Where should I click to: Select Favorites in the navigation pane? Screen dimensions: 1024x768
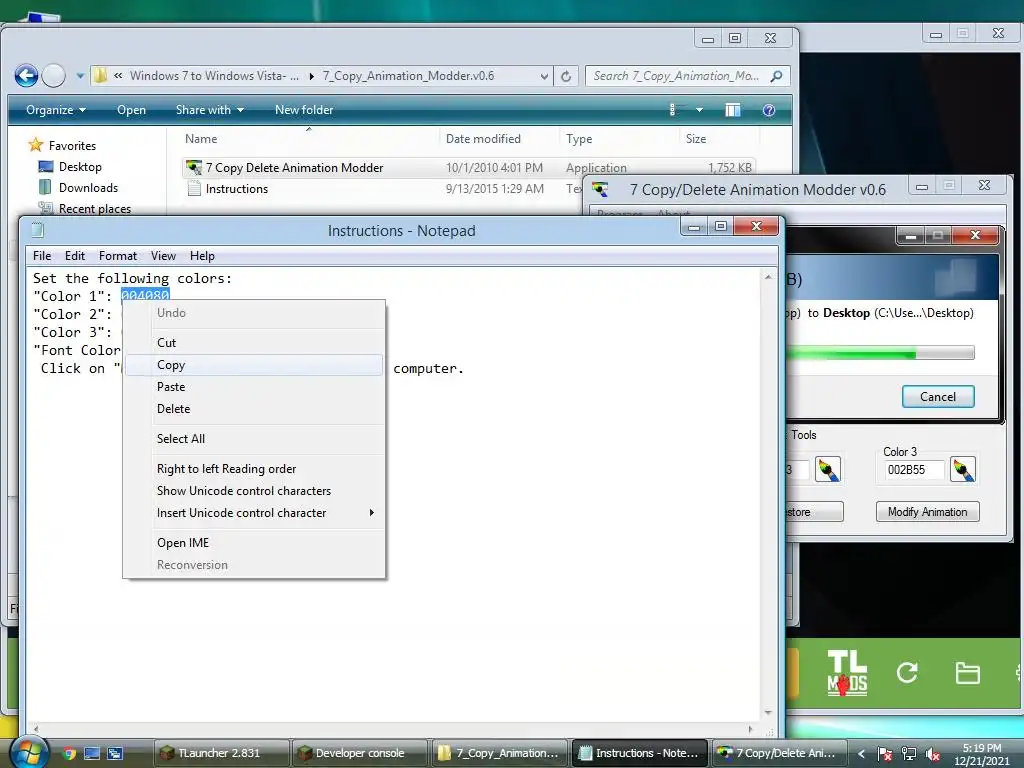click(x=63, y=145)
